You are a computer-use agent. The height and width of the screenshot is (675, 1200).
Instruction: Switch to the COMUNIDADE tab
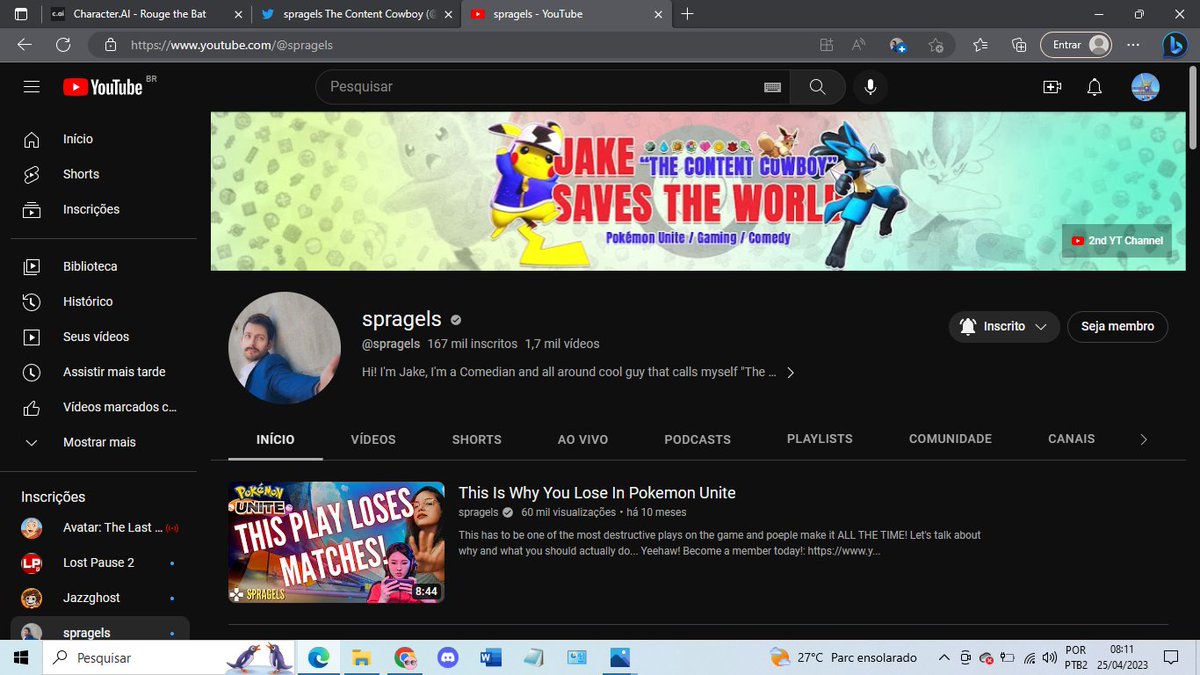pyautogui.click(x=950, y=439)
